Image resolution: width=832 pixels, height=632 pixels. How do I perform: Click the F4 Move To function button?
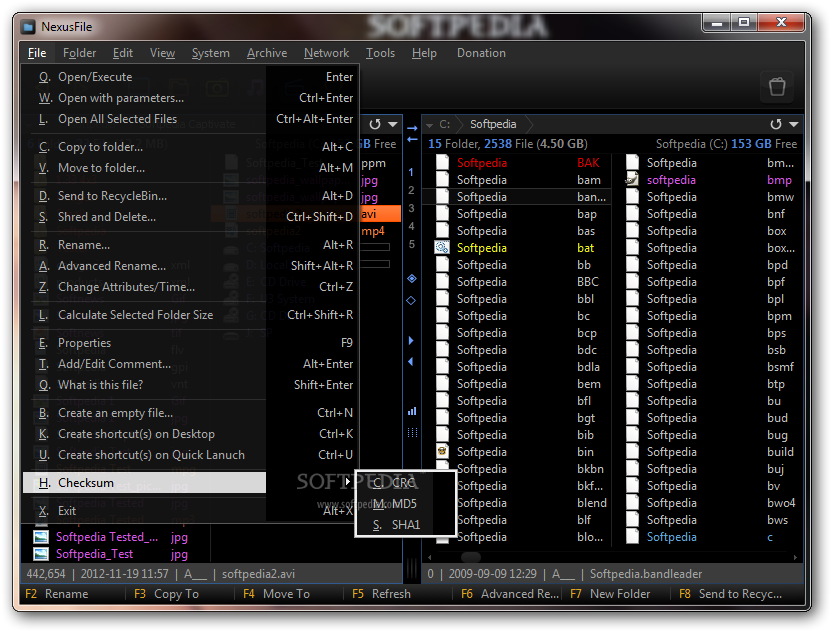coord(276,594)
